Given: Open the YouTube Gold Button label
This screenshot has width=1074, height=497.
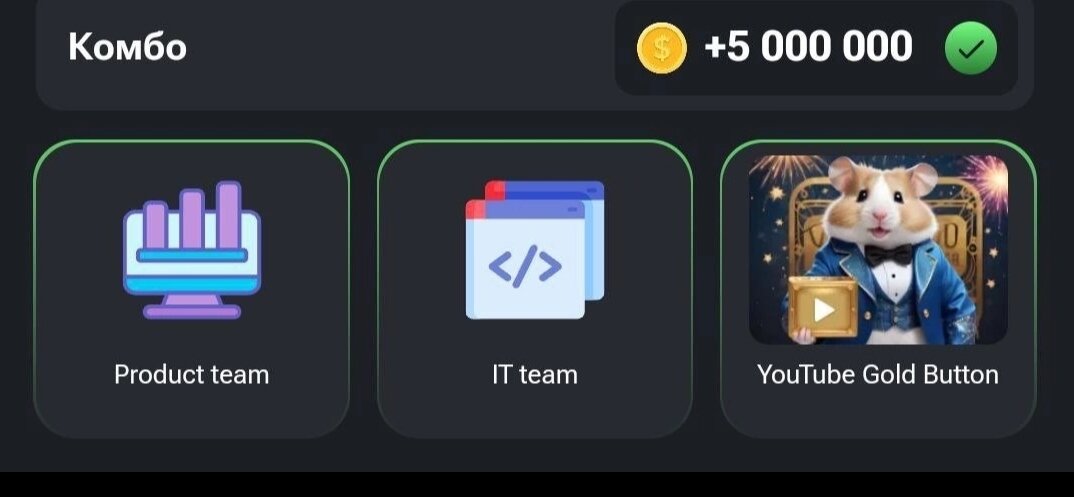Looking at the screenshot, I should click(878, 374).
